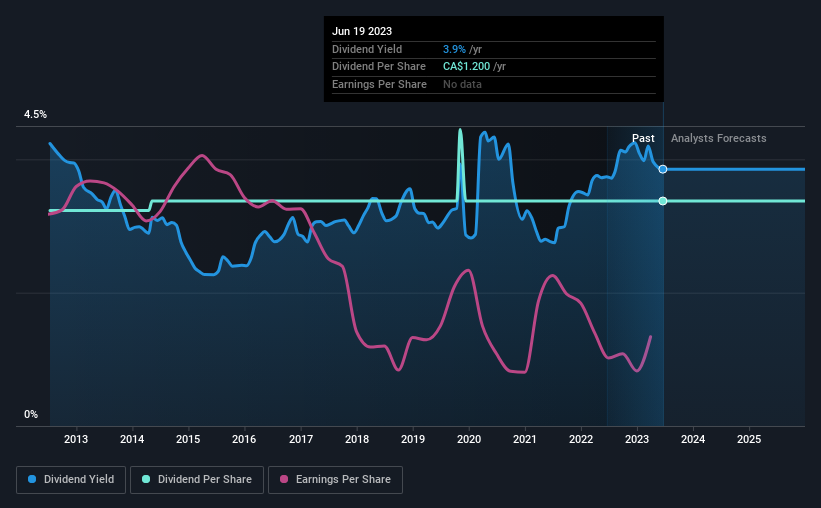The width and height of the screenshot is (821, 508).
Task: Click the 'Jun 19 2023' tooltip date
Action: [x=362, y=31]
